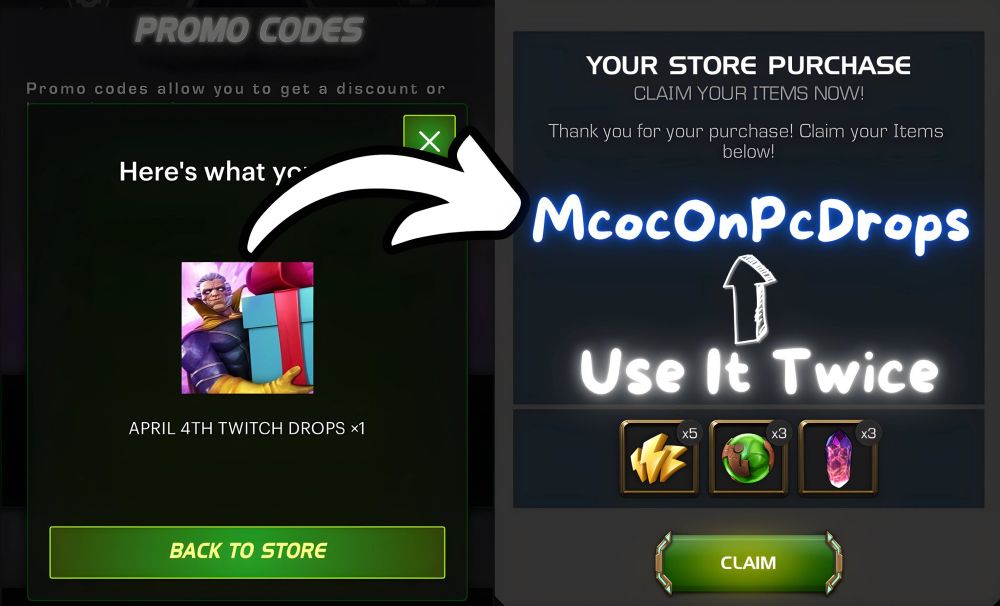Claim the store purchase items

tap(748, 563)
